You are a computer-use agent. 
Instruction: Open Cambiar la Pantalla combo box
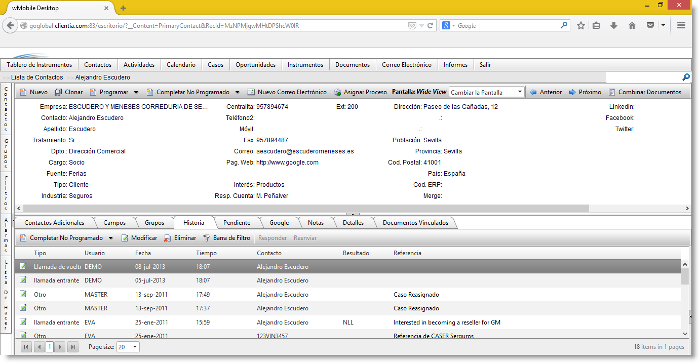486,92
